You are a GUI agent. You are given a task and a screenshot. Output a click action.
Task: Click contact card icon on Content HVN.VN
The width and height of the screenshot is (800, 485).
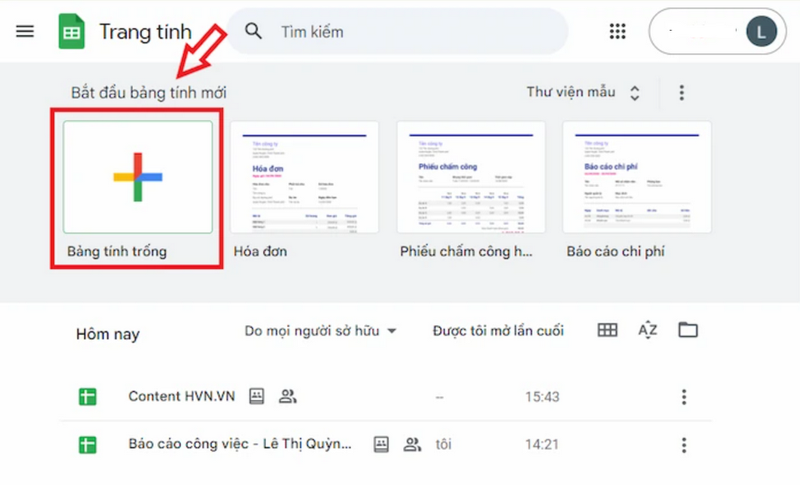click(257, 396)
